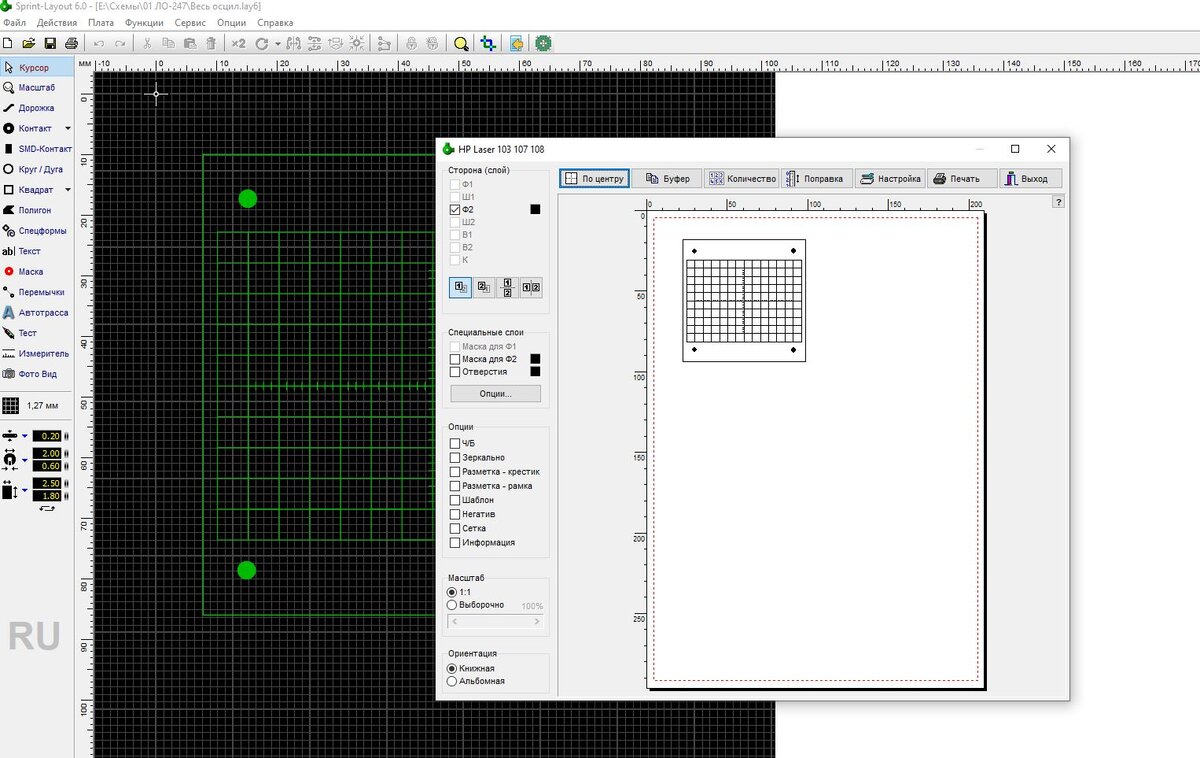
Task: Select the Курсор tool
Action: (x=37, y=67)
